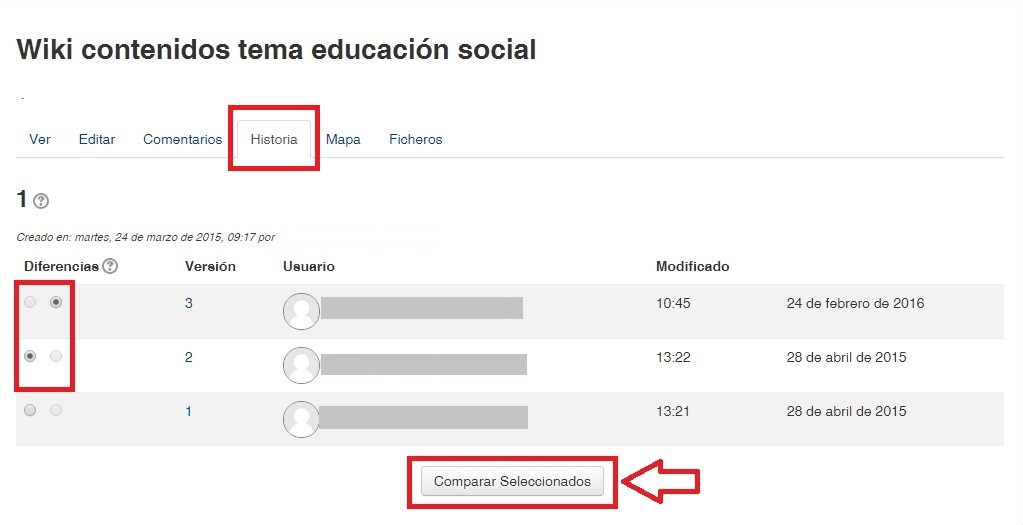Open version 2 link
Viewport: 1023px width, 525px height.
coord(189,357)
